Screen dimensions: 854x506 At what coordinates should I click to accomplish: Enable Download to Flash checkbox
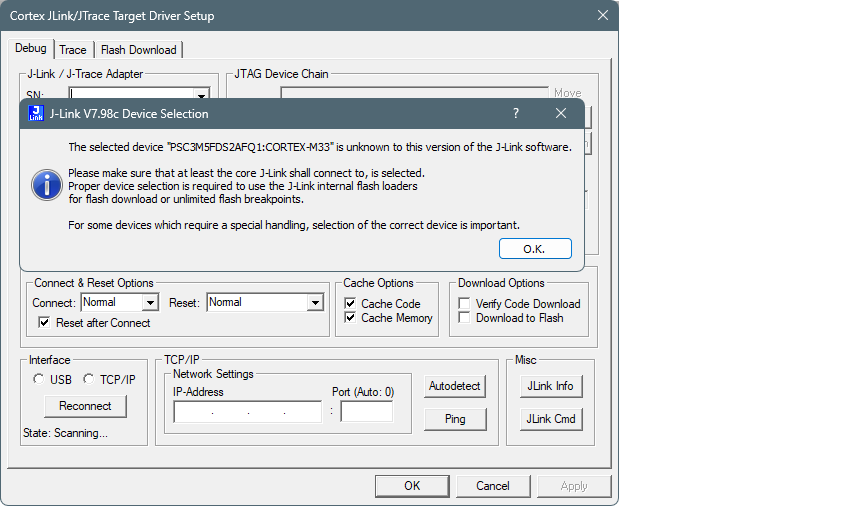click(x=465, y=318)
